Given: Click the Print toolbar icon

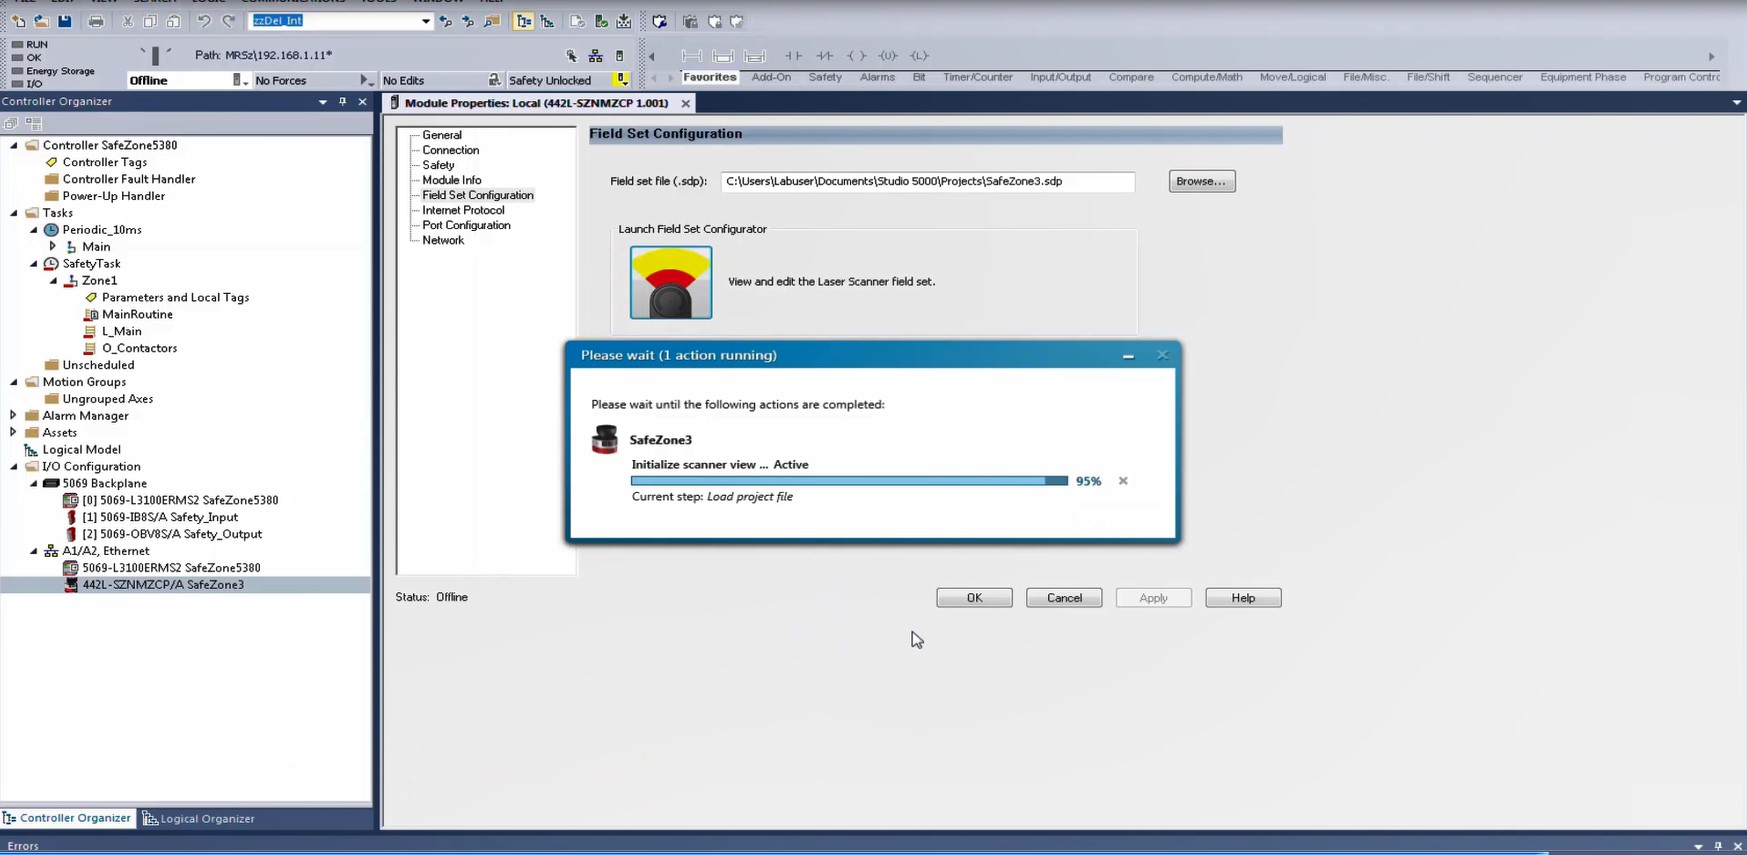Looking at the screenshot, I should 96,21.
